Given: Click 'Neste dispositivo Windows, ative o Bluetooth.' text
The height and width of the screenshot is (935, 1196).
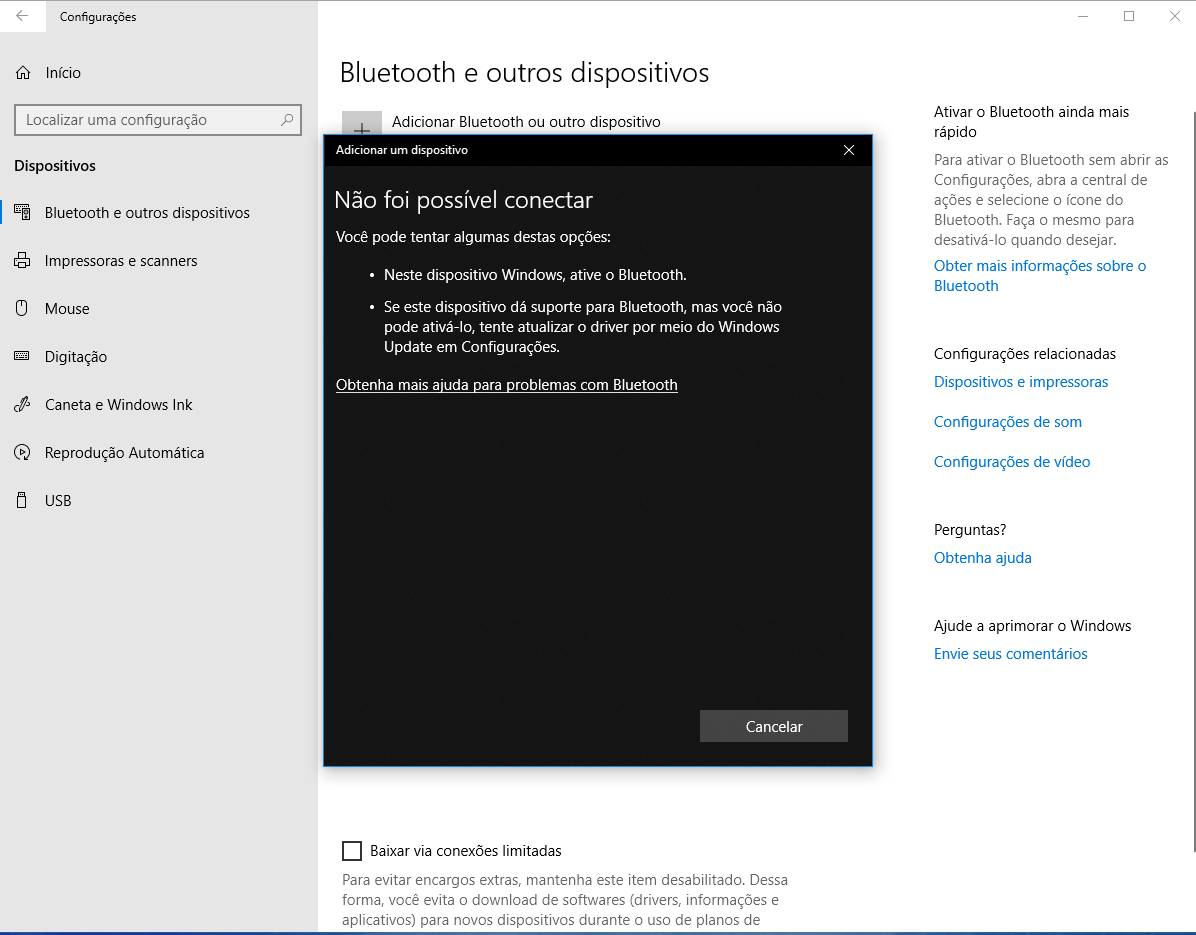Looking at the screenshot, I should click(x=535, y=275).
